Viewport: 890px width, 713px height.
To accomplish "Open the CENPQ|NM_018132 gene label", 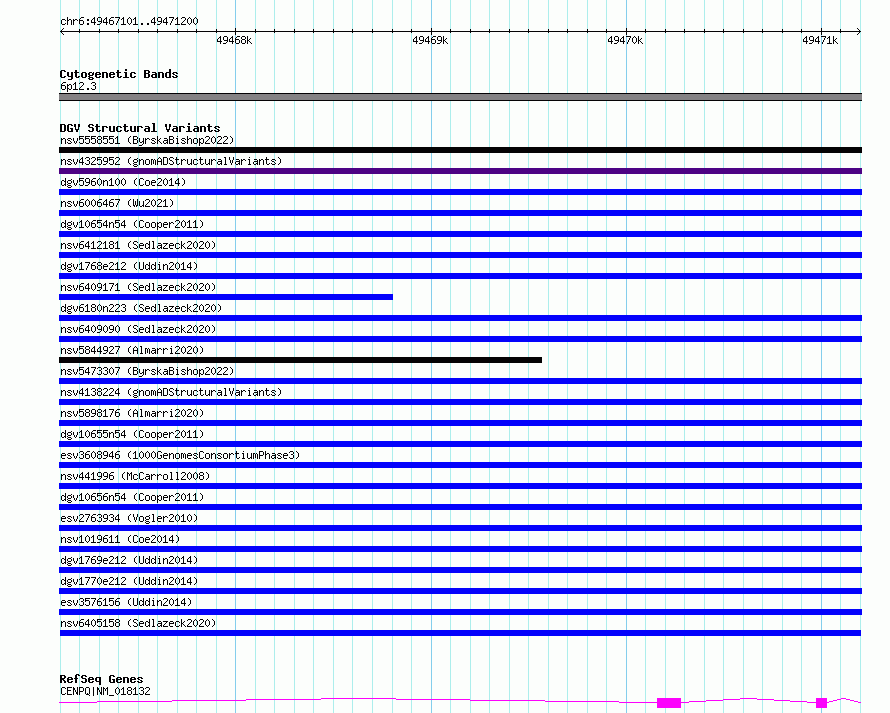I will coord(106,691).
